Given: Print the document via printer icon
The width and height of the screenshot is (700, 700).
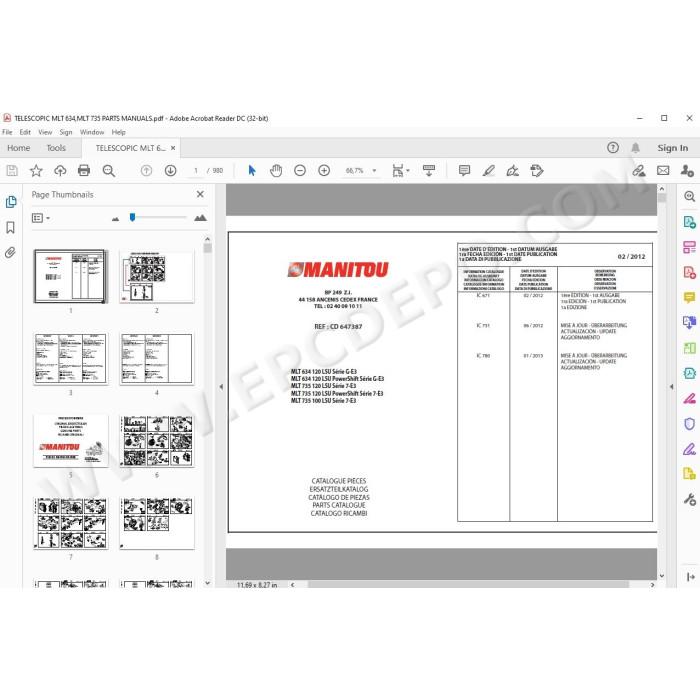Looking at the screenshot, I should point(84,171).
